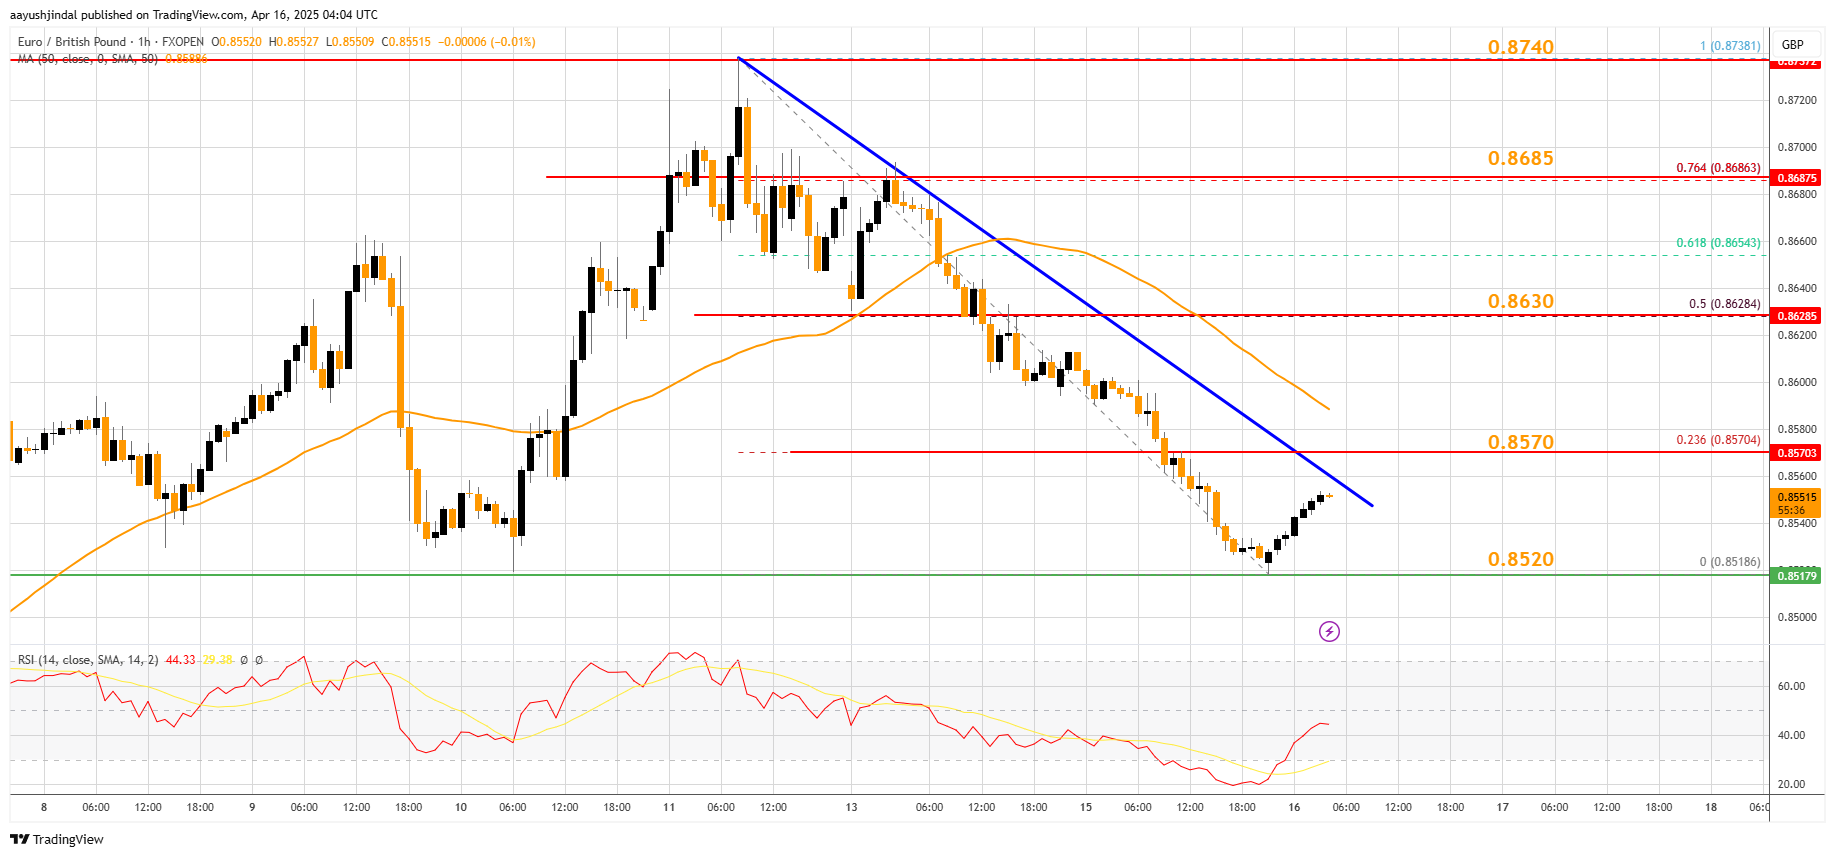Viewport: 1835px width, 857px height.
Task: Click the Fib label 0.5 (0.86284)
Action: [1725, 304]
